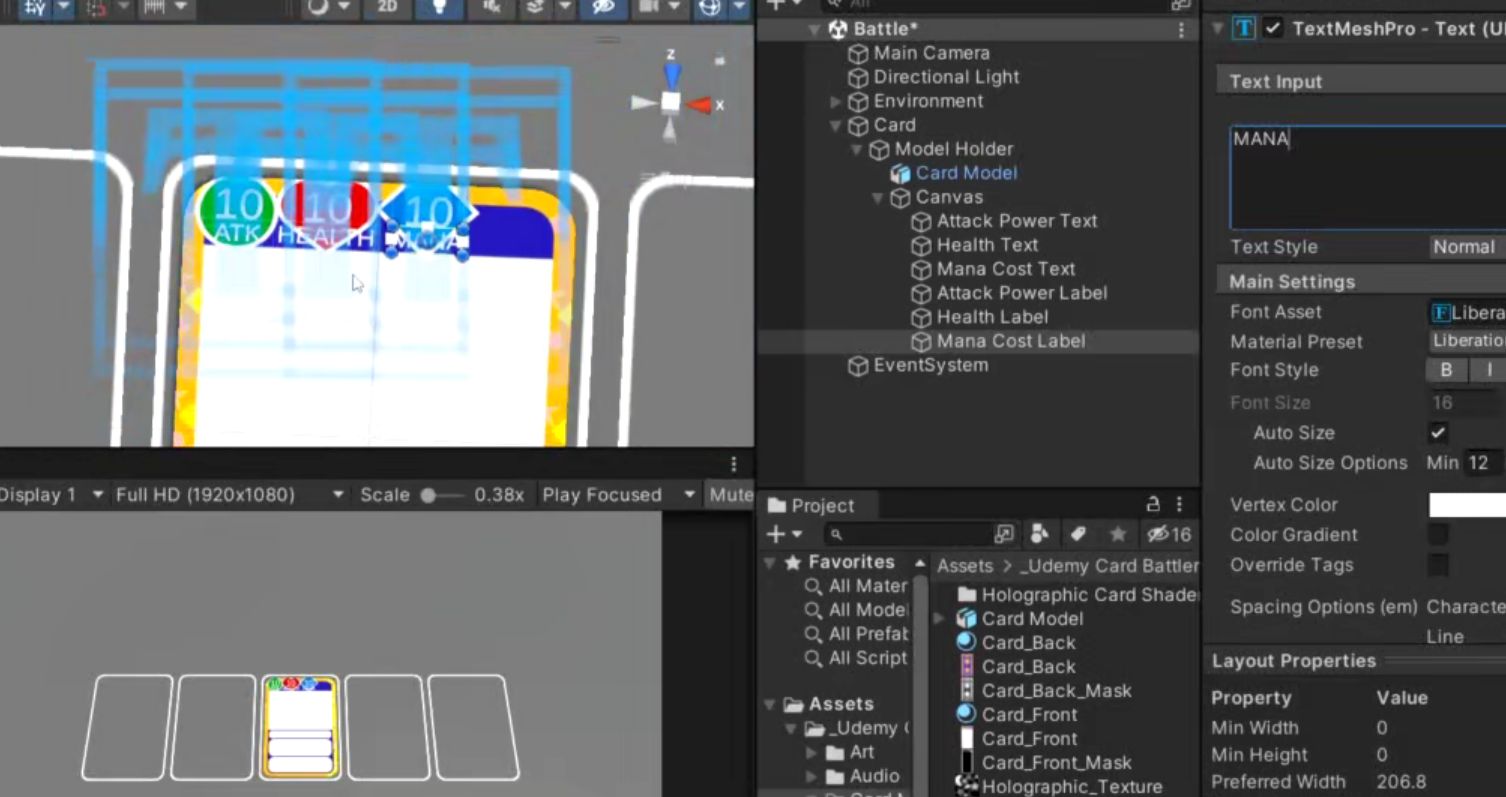Toggle scene visibility crossed-eye icon
This screenshot has height=797, width=1506.
point(603,8)
